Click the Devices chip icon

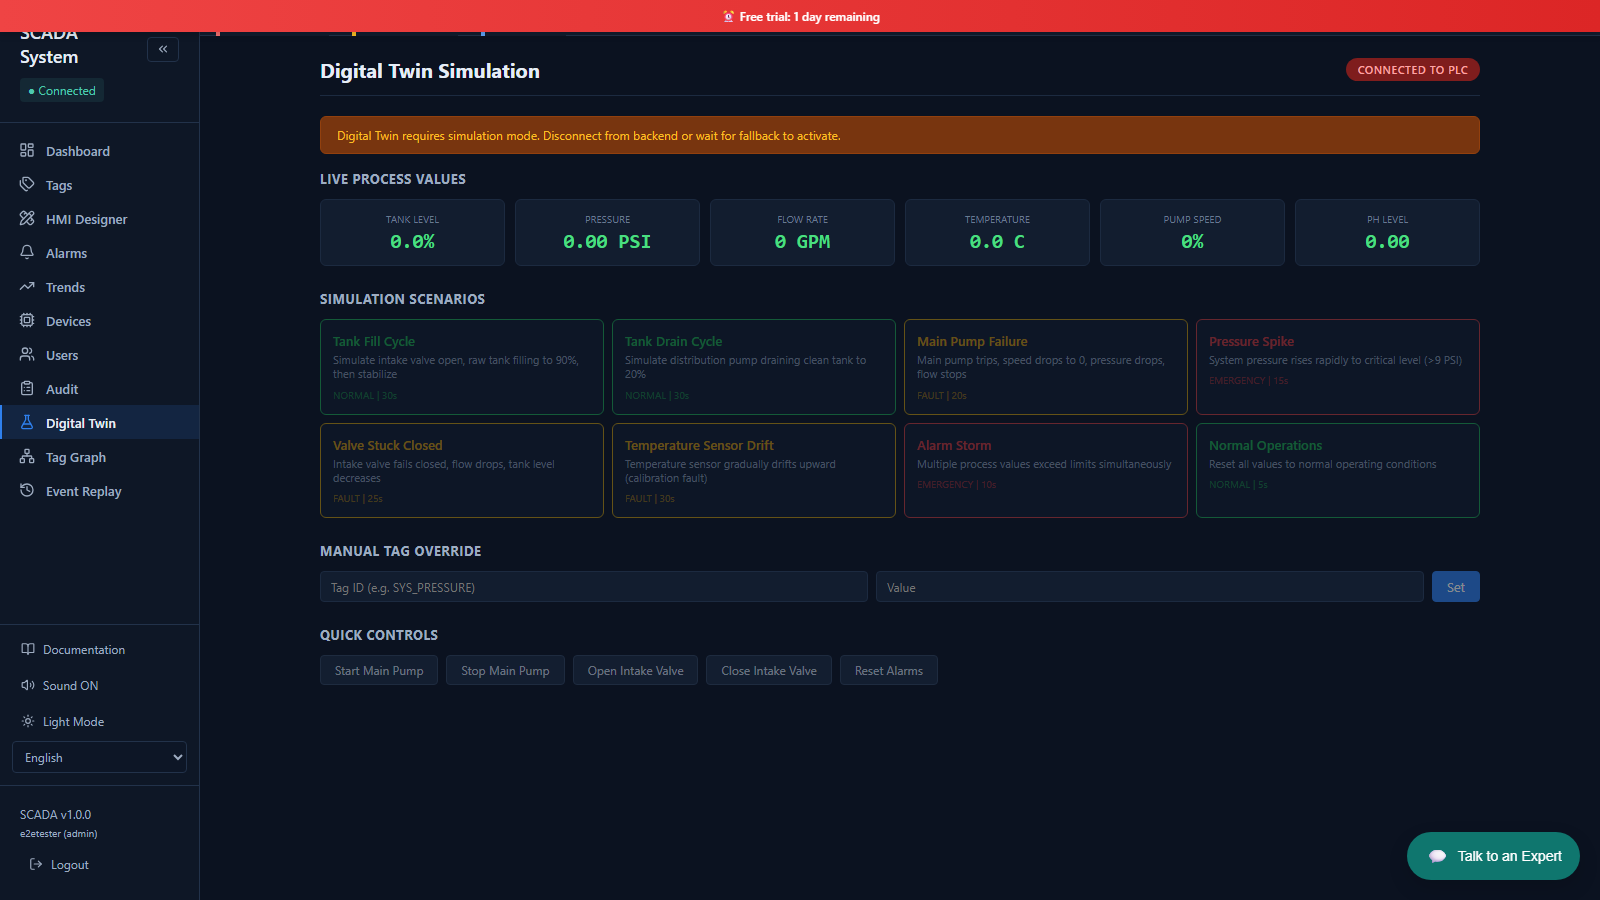[x=27, y=320]
